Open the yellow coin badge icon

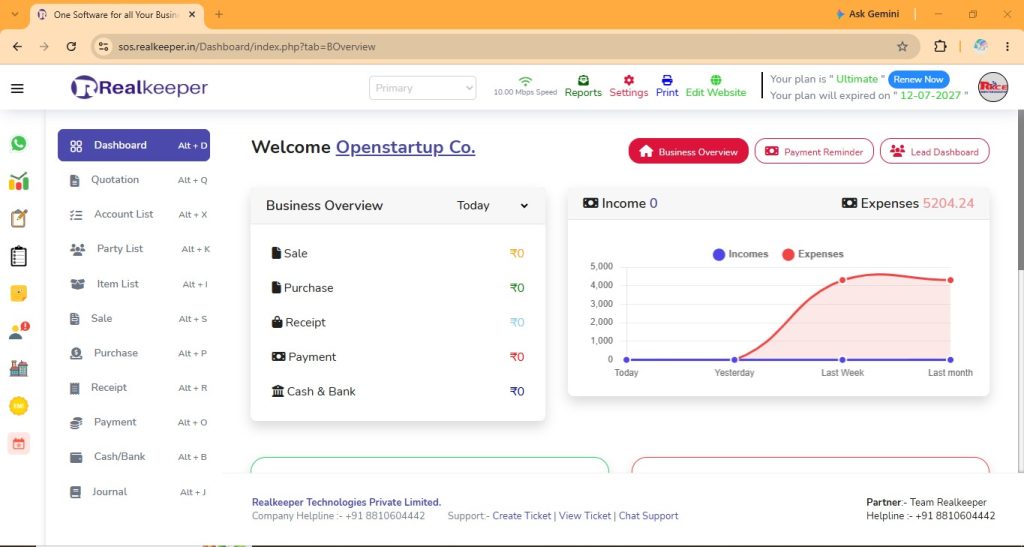(x=19, y=406)
